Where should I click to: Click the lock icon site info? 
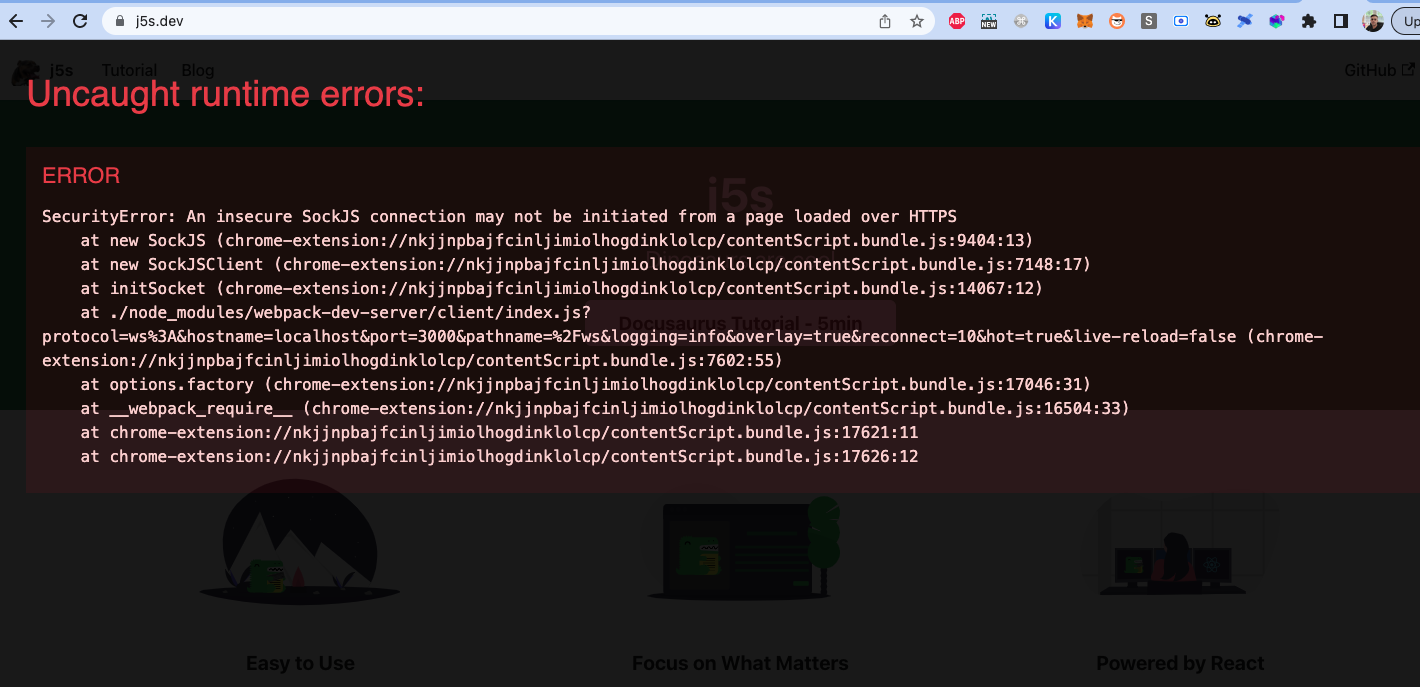pos(120,21)
